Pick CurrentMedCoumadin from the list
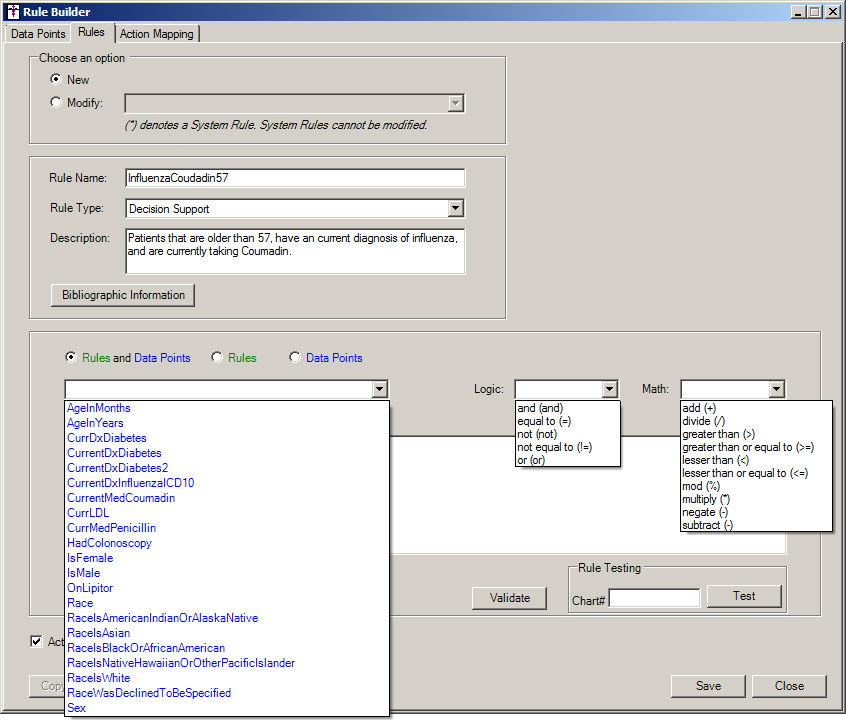This screenshot has width=846, height=720. click(x=121, y=498)
